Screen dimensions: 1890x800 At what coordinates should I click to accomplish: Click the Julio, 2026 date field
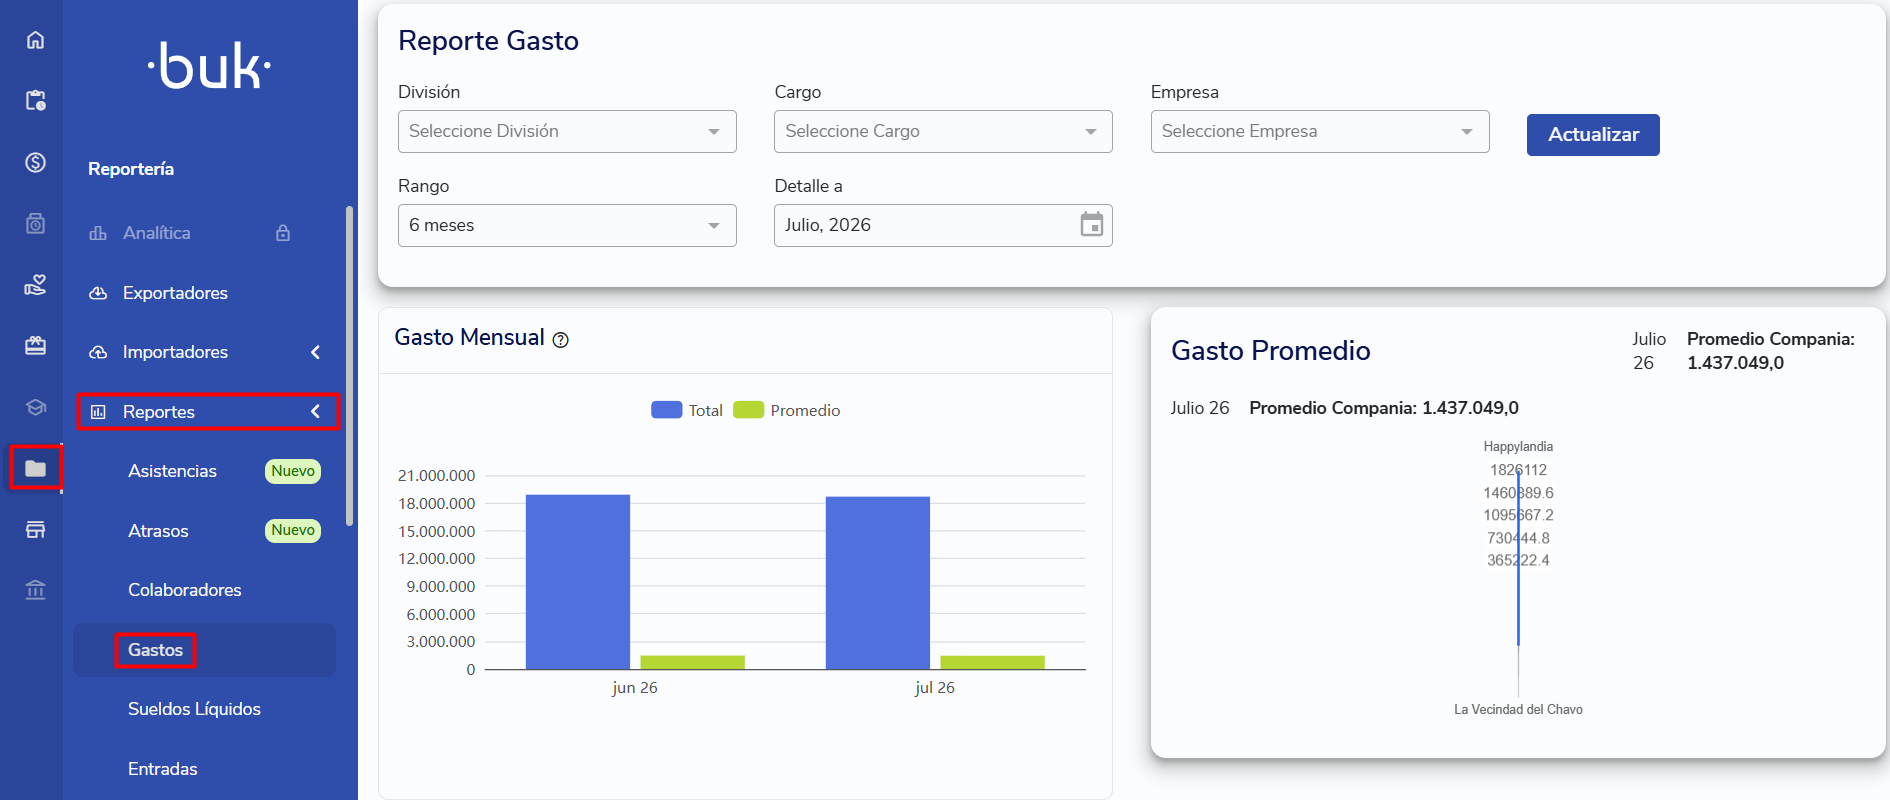tap(943, 225)
